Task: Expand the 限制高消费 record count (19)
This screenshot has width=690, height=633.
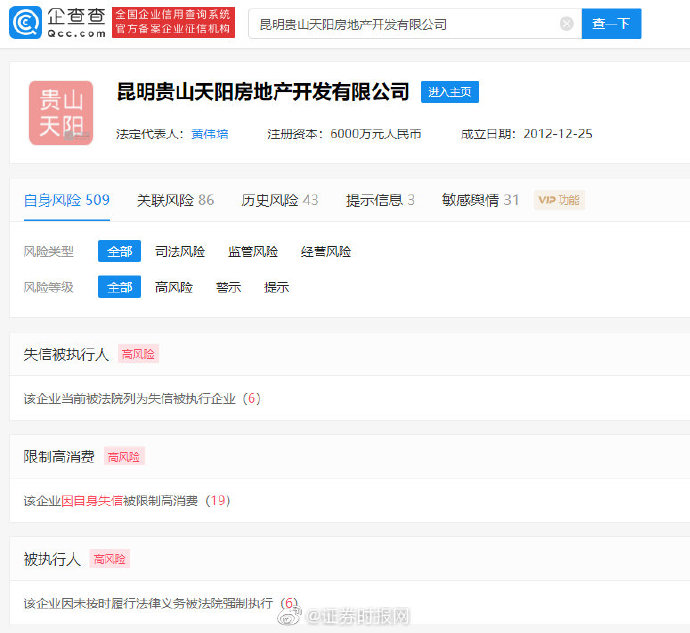Action: (218, 501)
